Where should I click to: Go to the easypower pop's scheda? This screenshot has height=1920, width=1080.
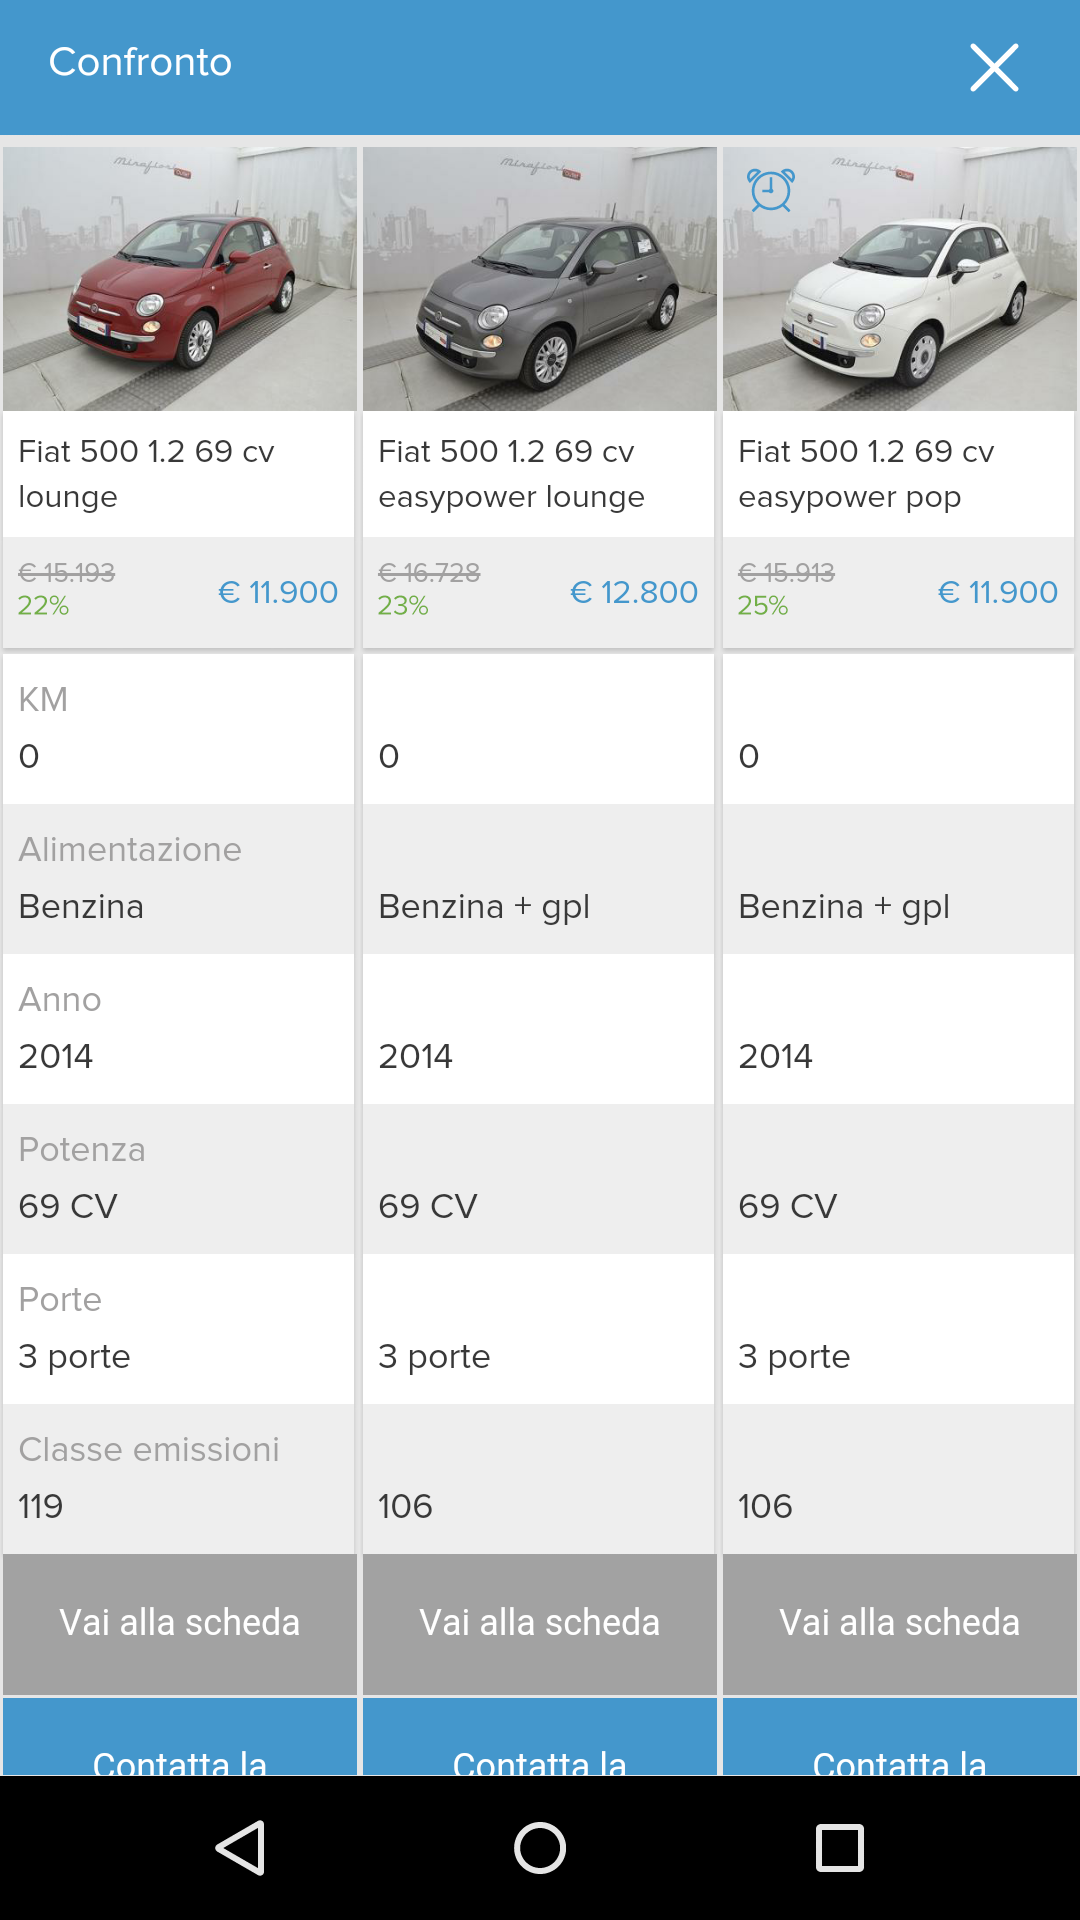(900, 1623)
